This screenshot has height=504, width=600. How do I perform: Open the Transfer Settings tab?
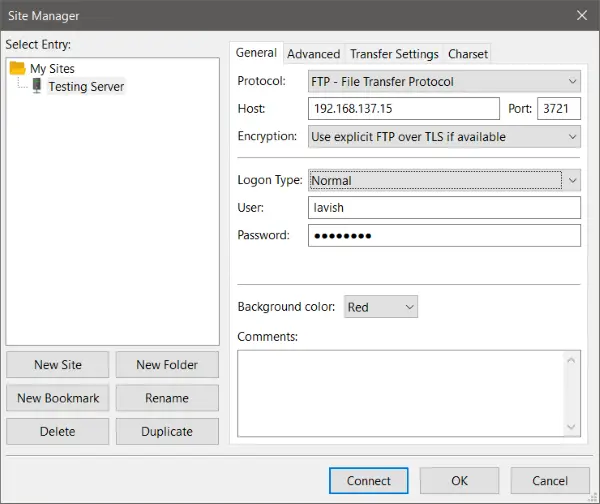(x=394, y=54)
